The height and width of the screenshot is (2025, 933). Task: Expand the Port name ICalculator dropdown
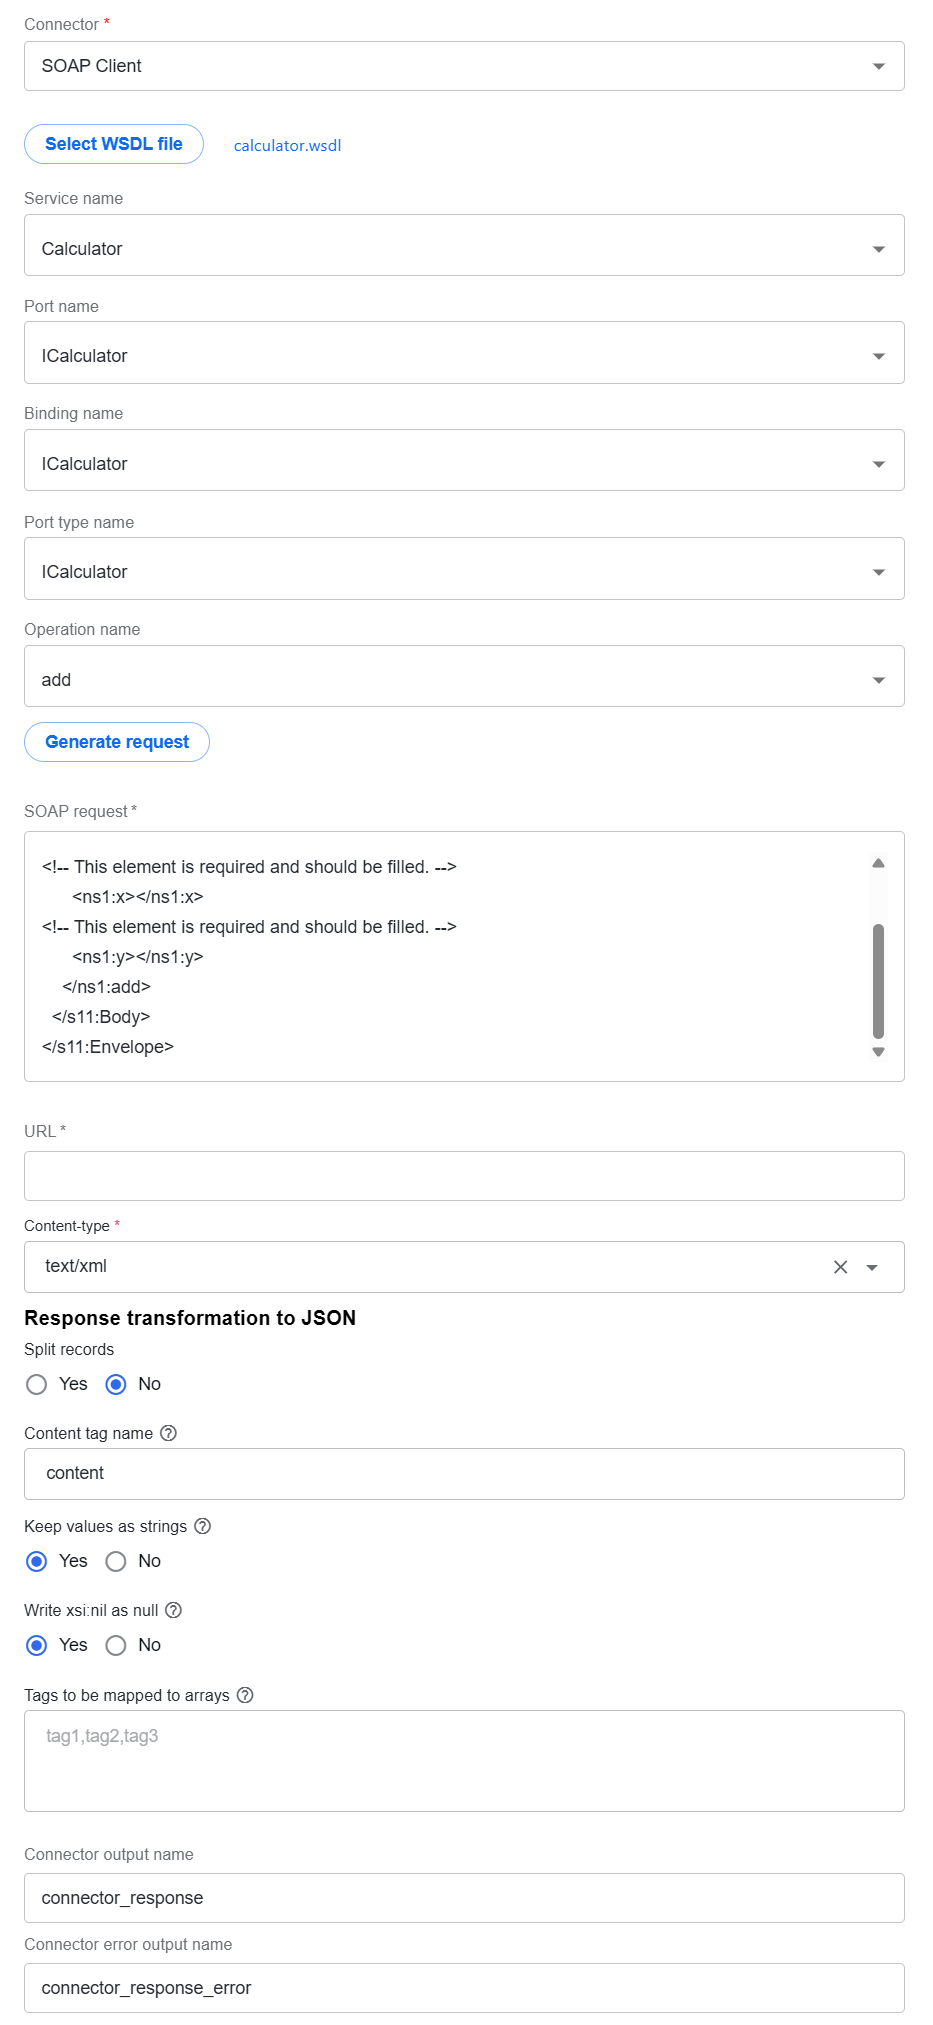pos(464,352)
